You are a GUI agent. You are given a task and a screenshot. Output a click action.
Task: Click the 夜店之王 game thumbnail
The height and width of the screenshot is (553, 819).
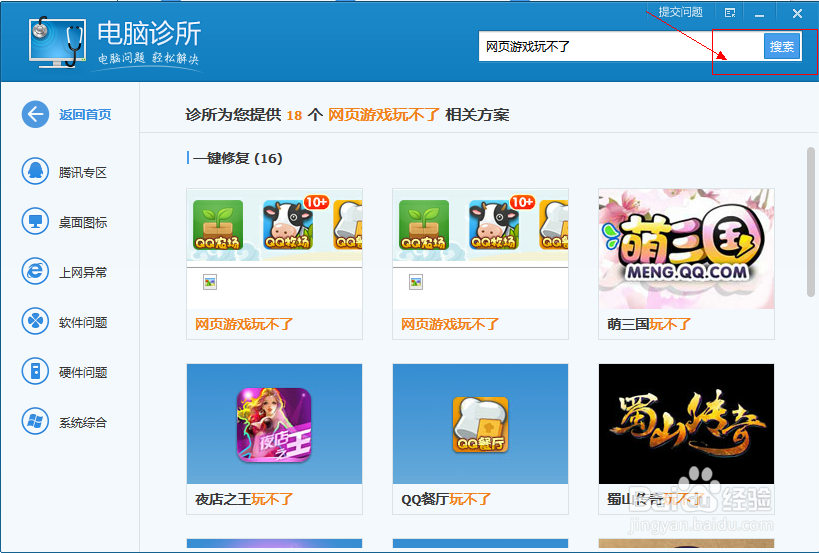[274, 424]
